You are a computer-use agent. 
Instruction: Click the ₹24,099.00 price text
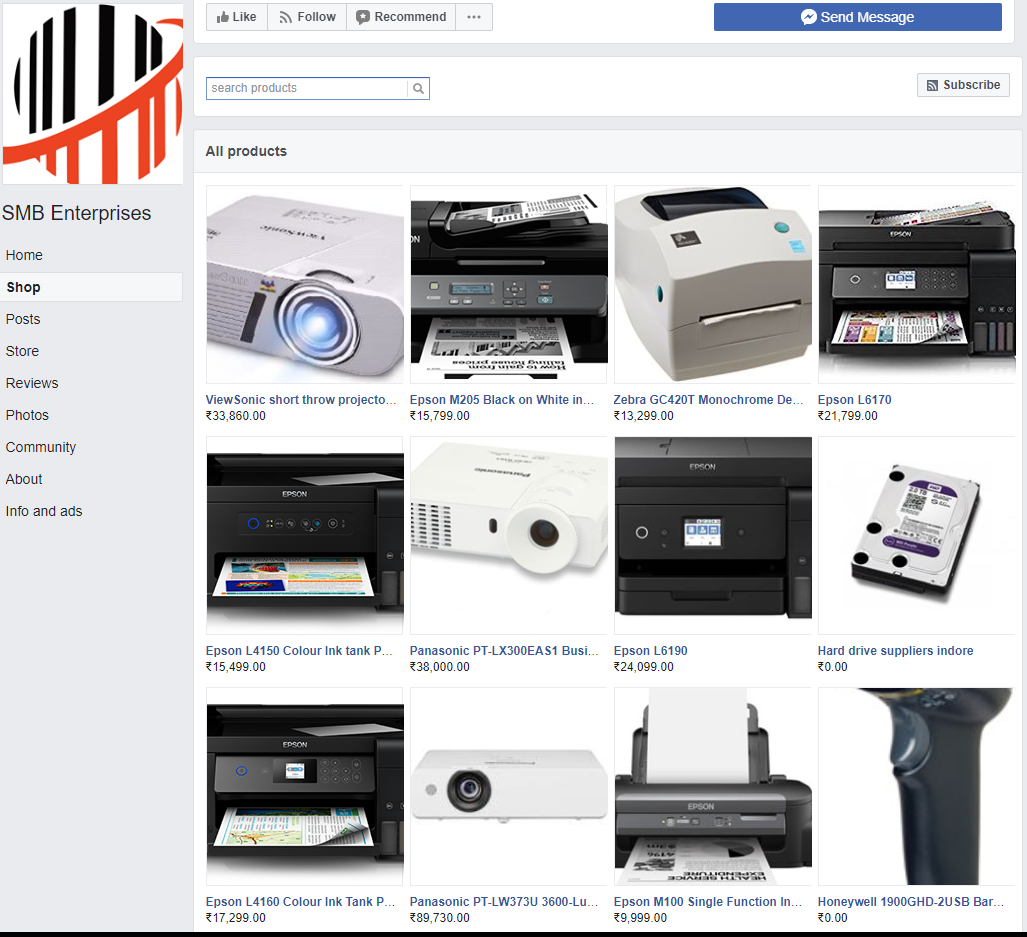644,667
